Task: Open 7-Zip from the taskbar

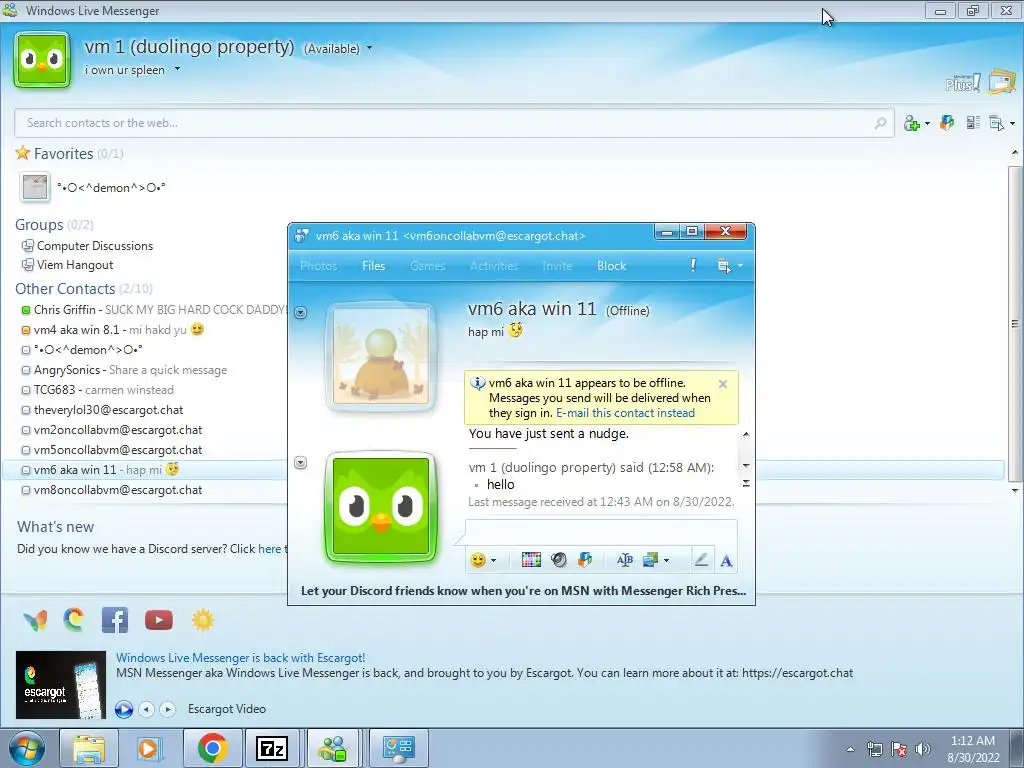Action: pos(272,748)
